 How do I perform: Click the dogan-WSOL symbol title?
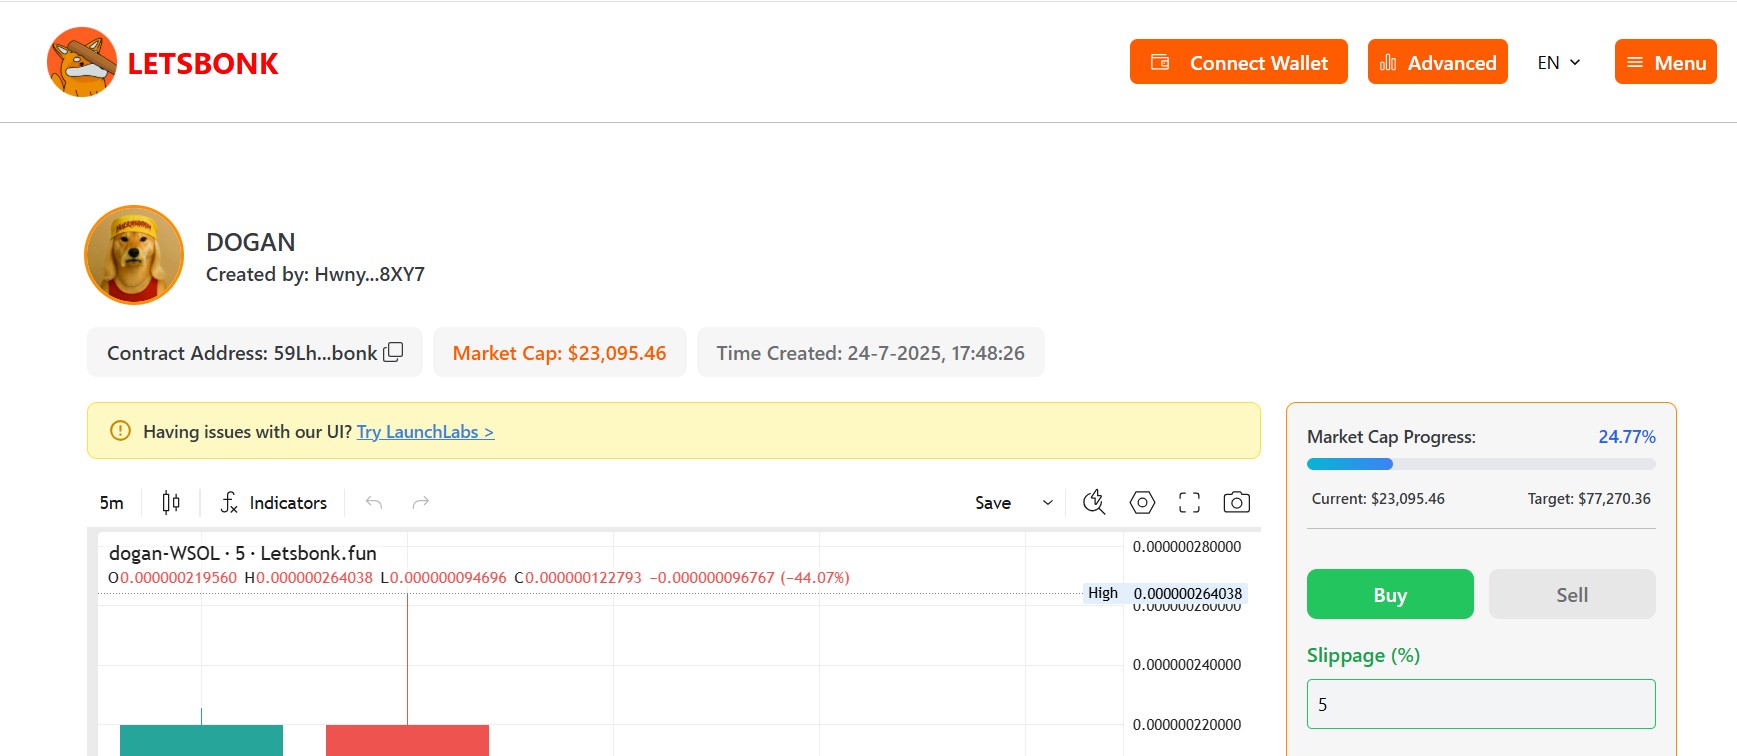point(242,553)
